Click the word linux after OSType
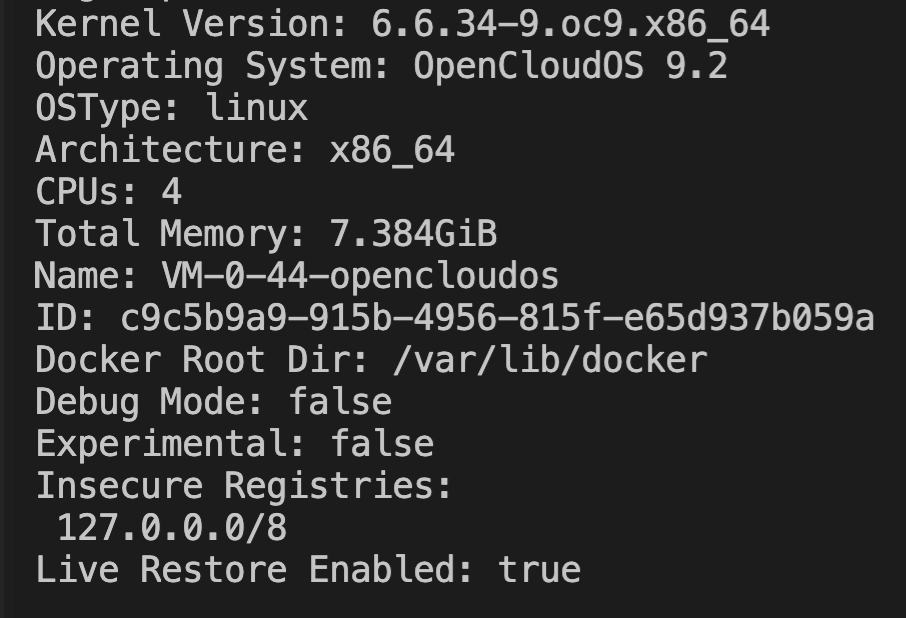906x618 pixels. click(x=256, y=108)
